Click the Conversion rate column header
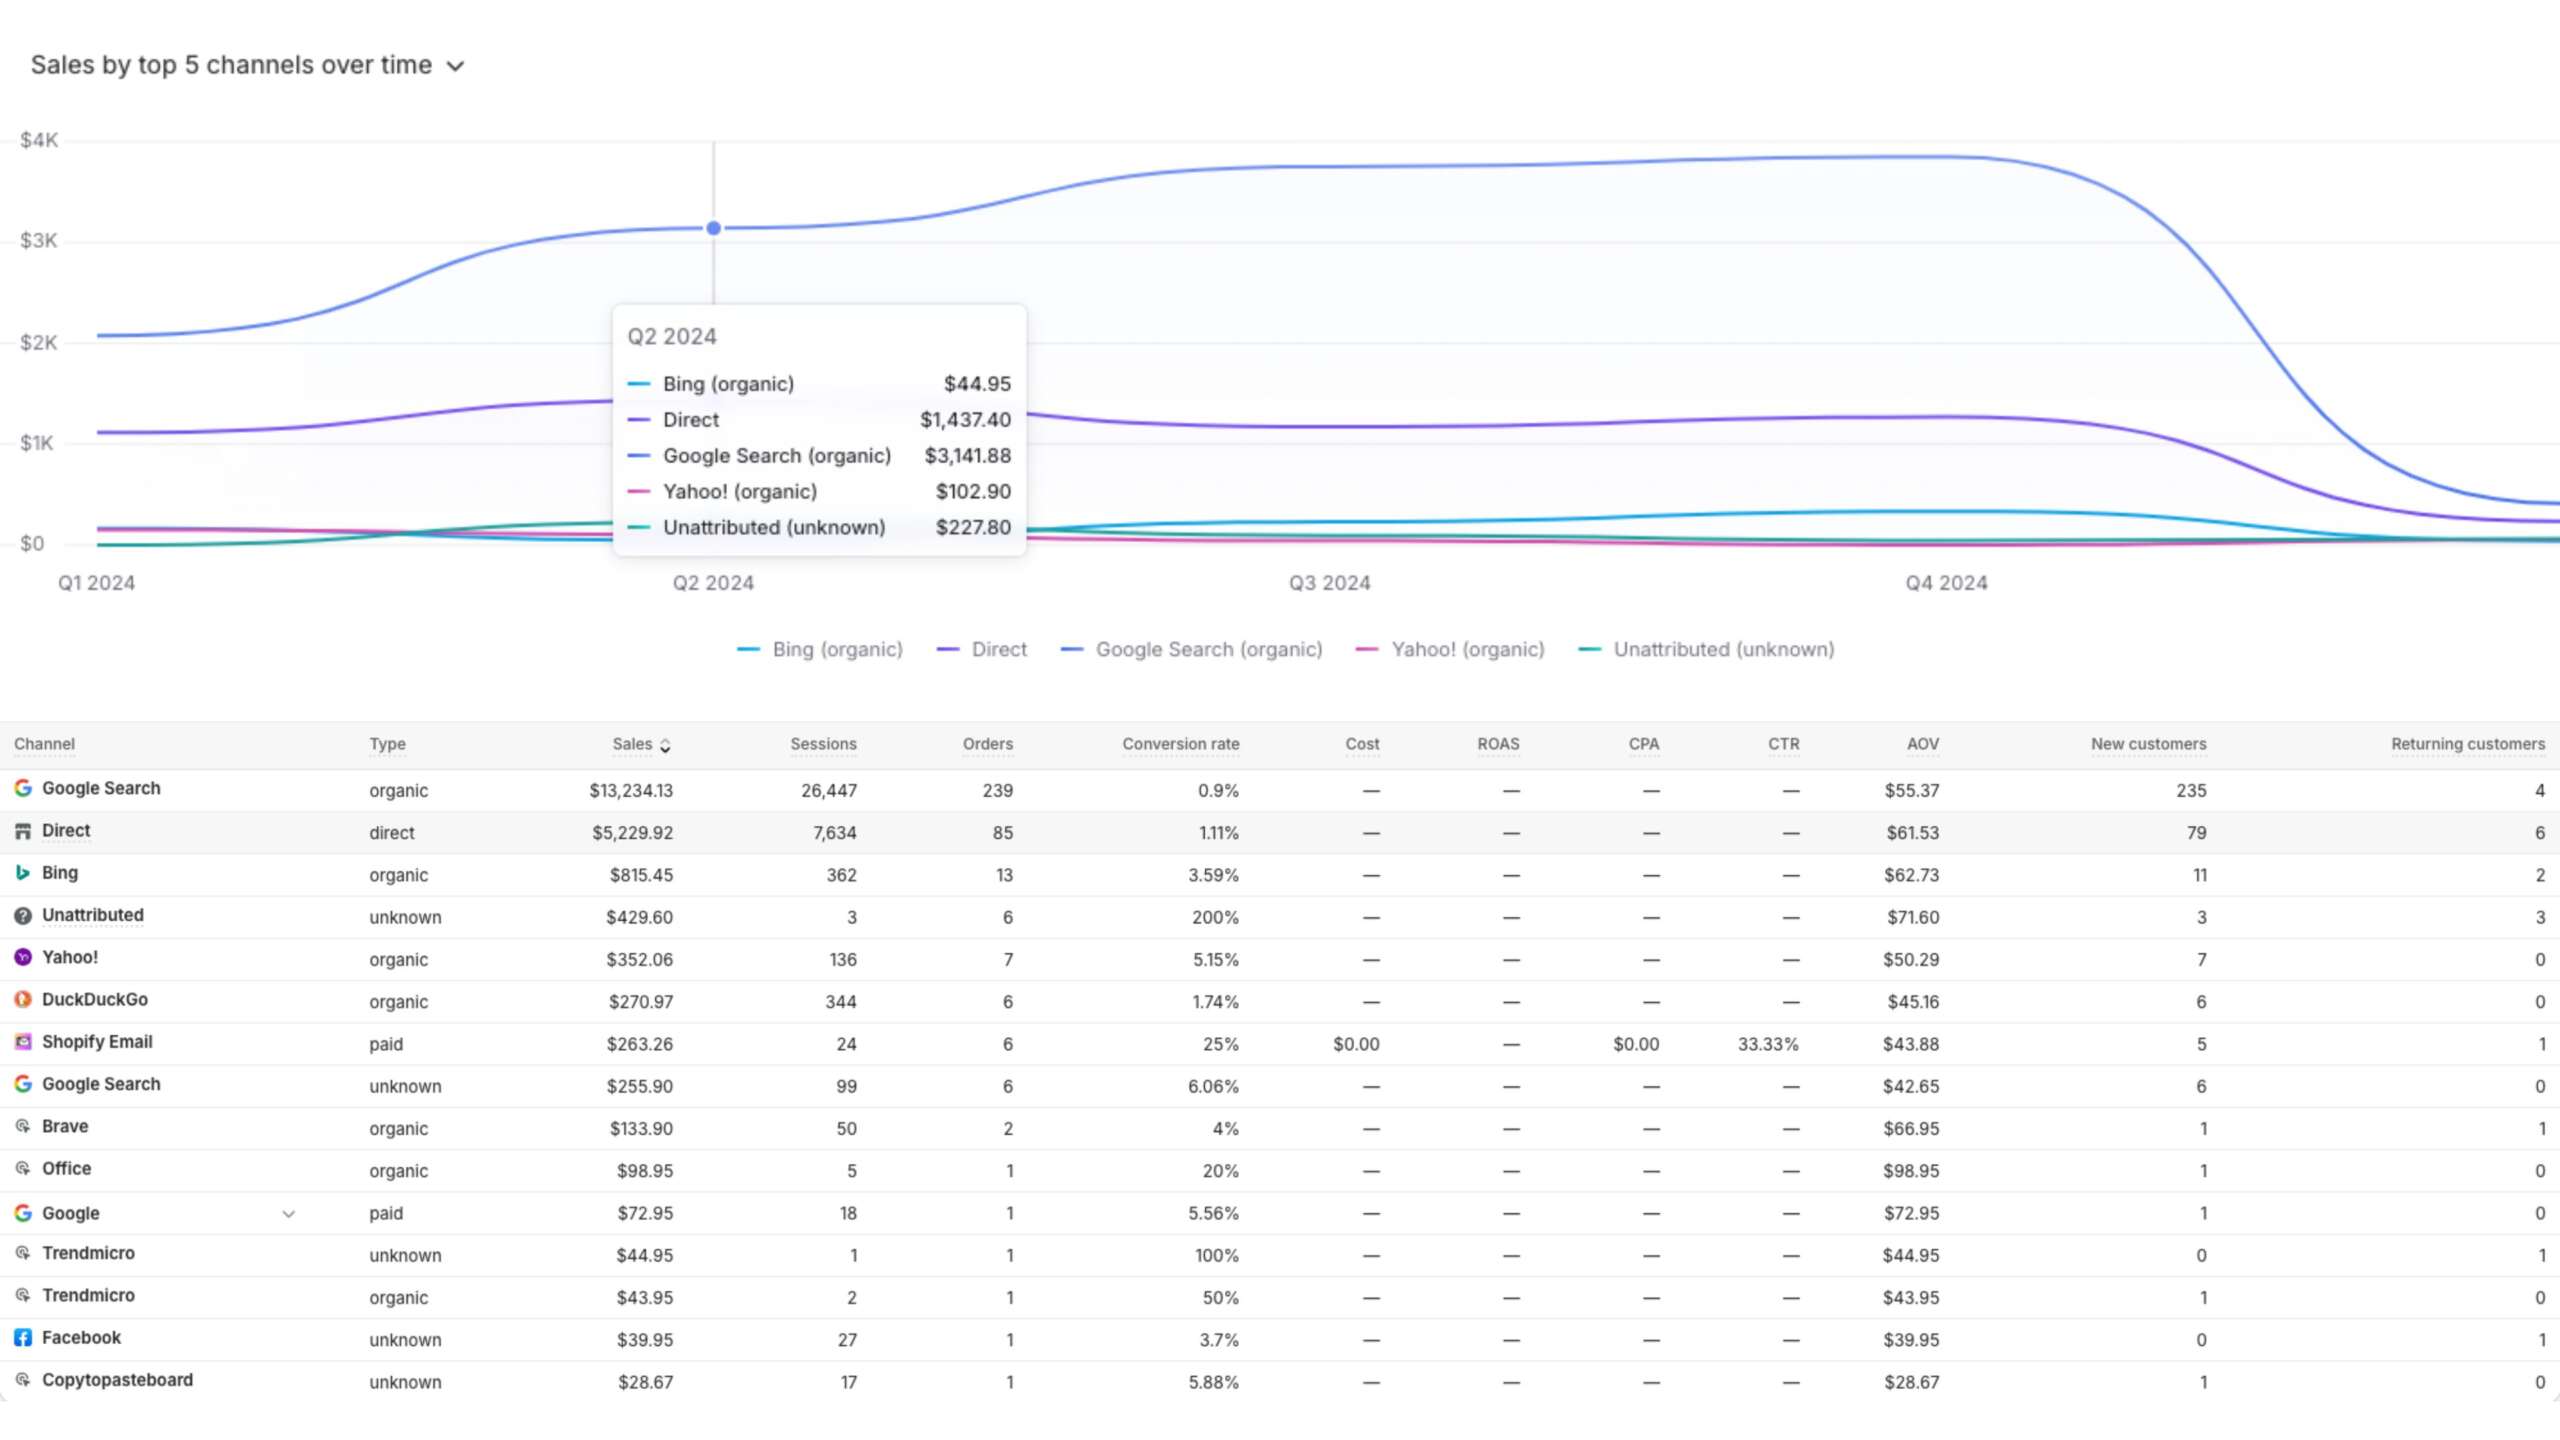Screen dimensions: 2560x1440 1180,744
